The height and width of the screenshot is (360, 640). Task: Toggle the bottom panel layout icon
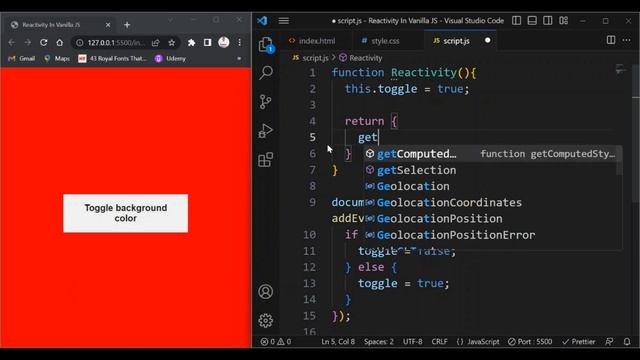[532, 20]
